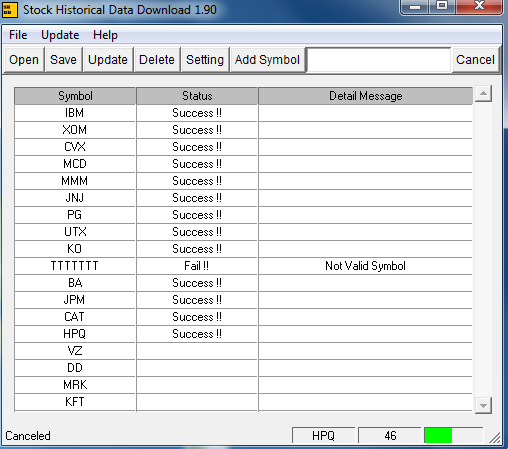Select the BA symbol cell
The image size is (508, 449).
point(75,283)
